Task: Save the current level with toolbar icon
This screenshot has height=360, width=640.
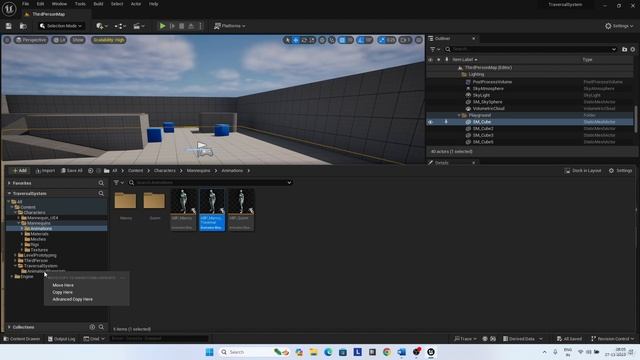Action: tap(9, 26)
